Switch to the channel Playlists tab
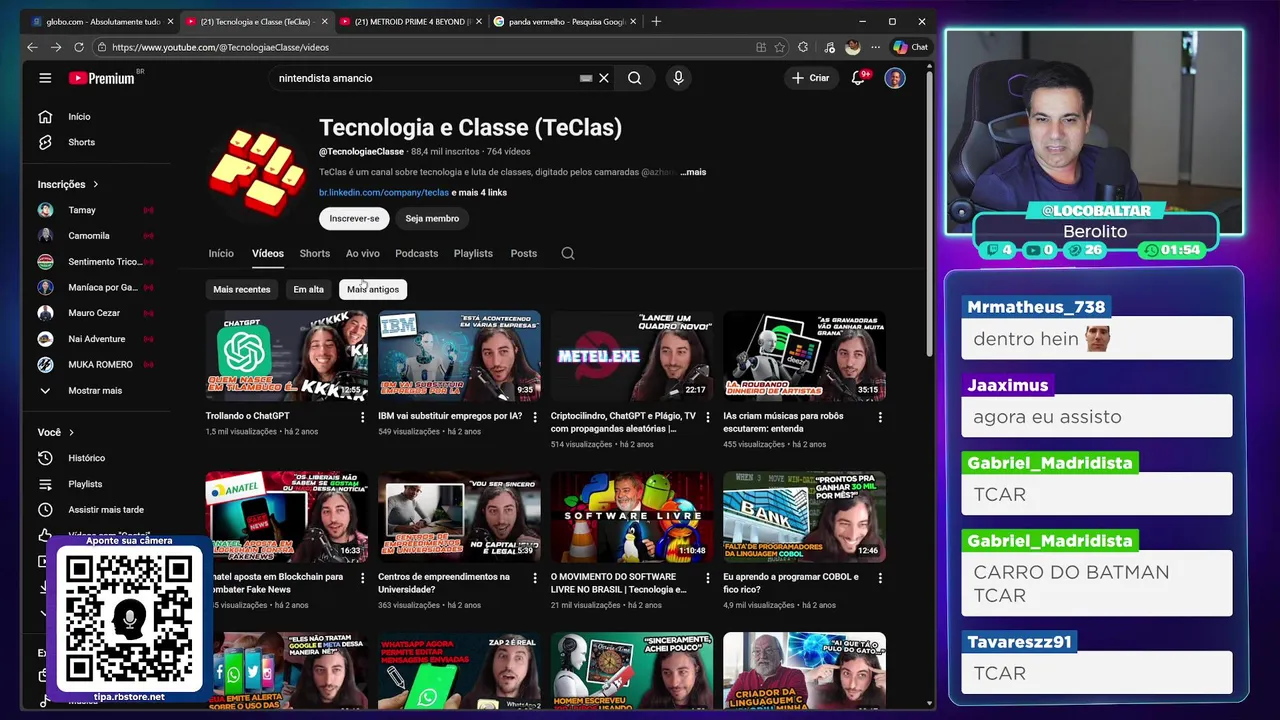Screen dimensions: 1280x720 (x=473, y=253)
